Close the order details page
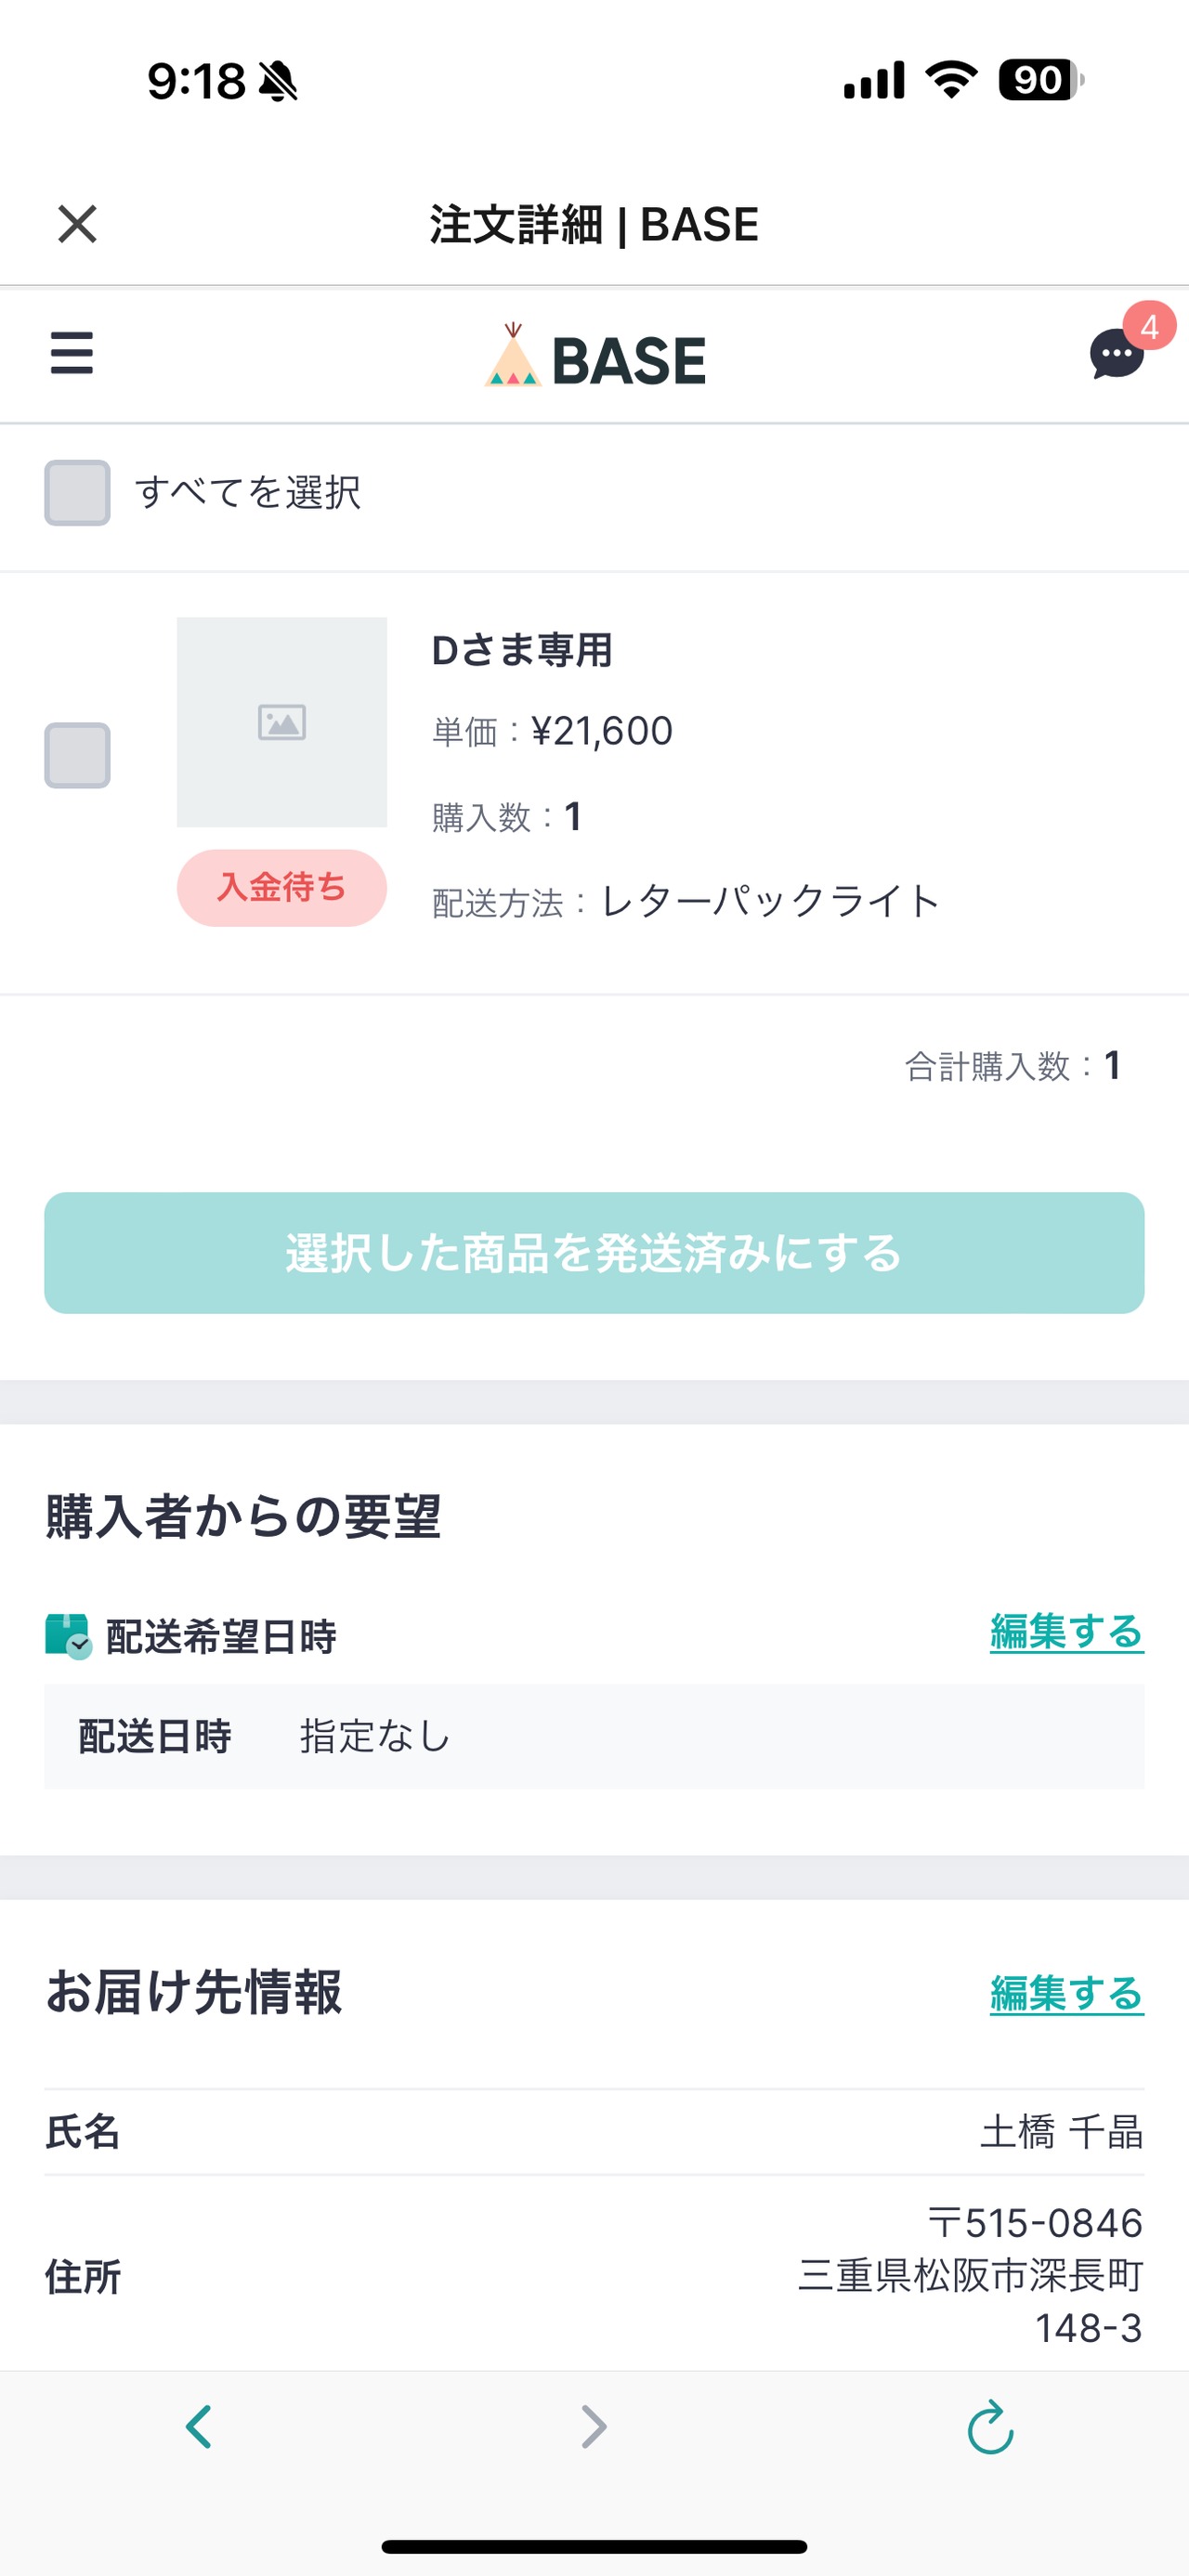Image resolution: width=1189 pixels, height=2576 pixels. click(x=77, y=224)
